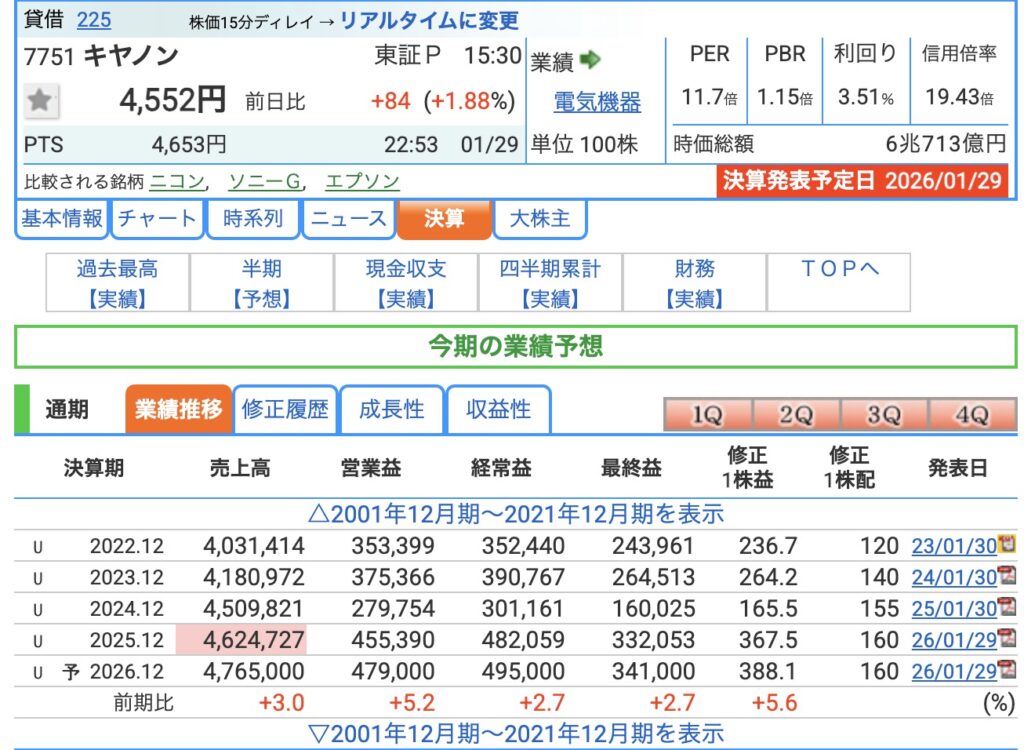Expand the ▽2001年12月期〜2021年12月期 link at bottom
Viewport: 1024px width, 750px height.
point(515,733)
